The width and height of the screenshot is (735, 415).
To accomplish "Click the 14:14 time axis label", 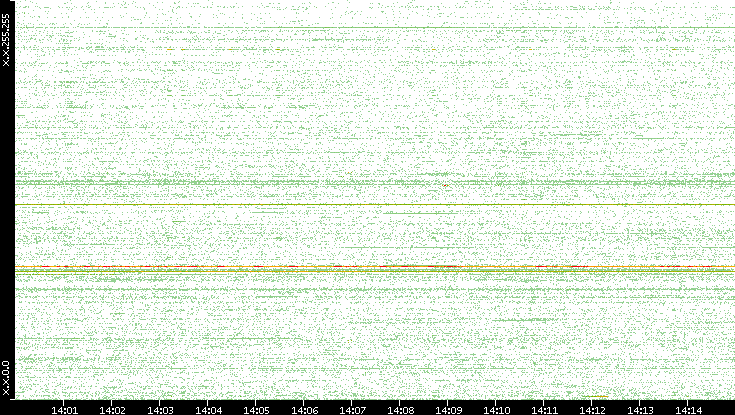I will pos(688,411).
